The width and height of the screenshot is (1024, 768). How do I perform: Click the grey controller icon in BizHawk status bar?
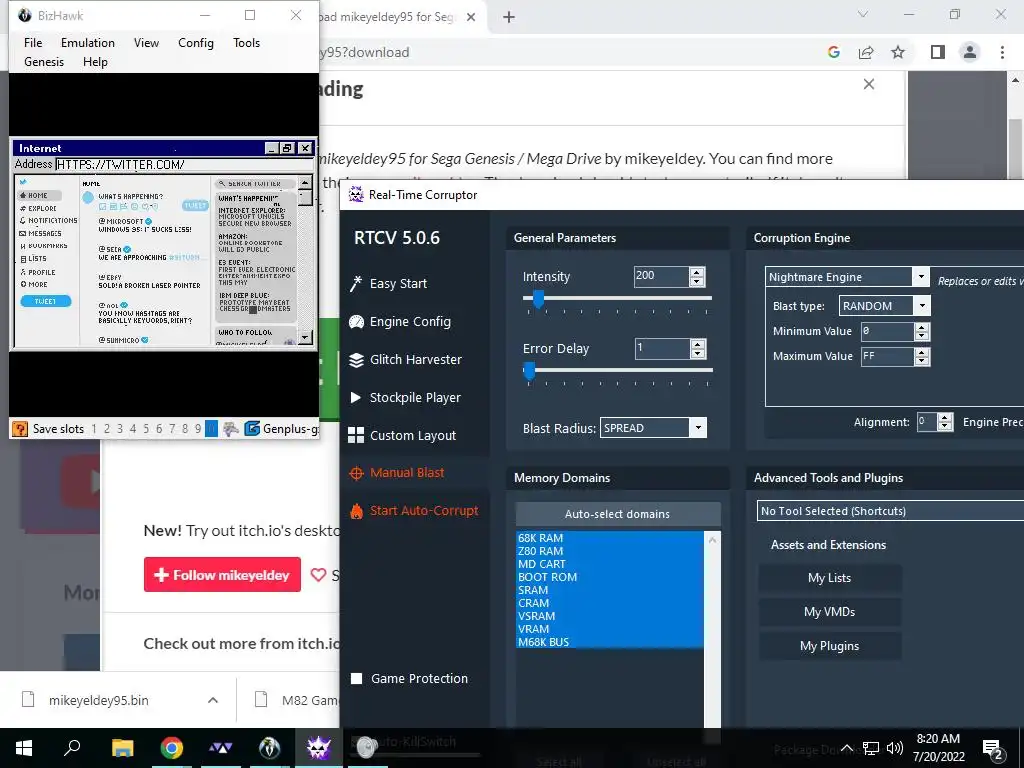(x=231, y=428)
